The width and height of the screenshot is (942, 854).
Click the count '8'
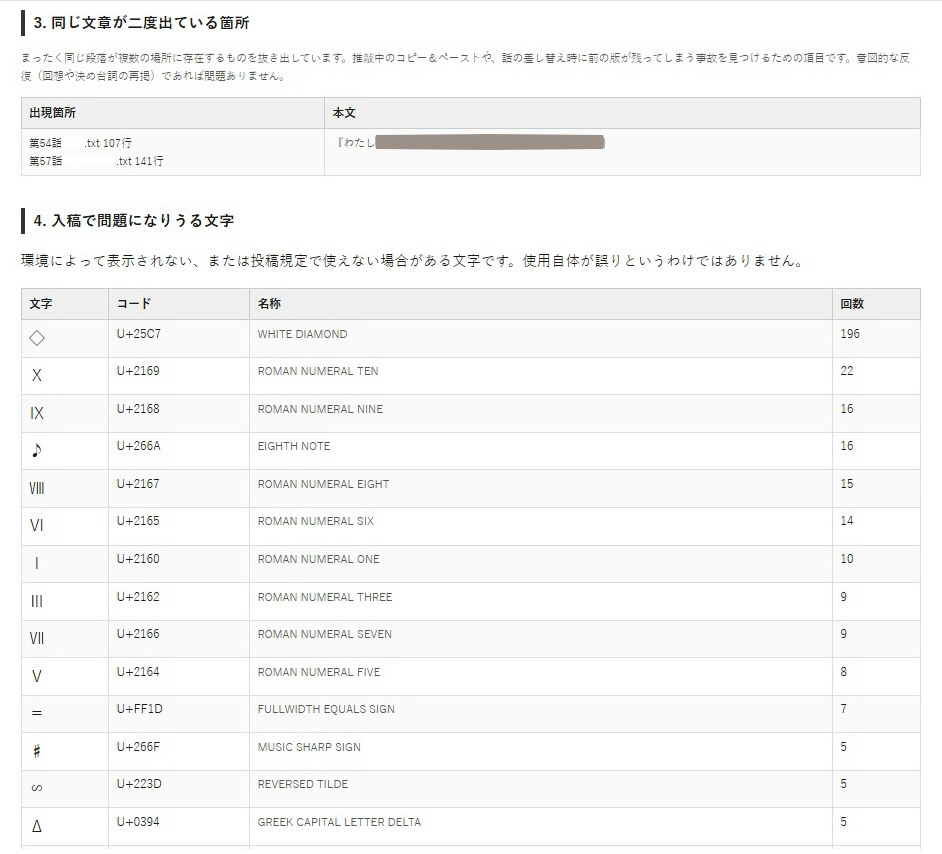[x=843, y=672]
